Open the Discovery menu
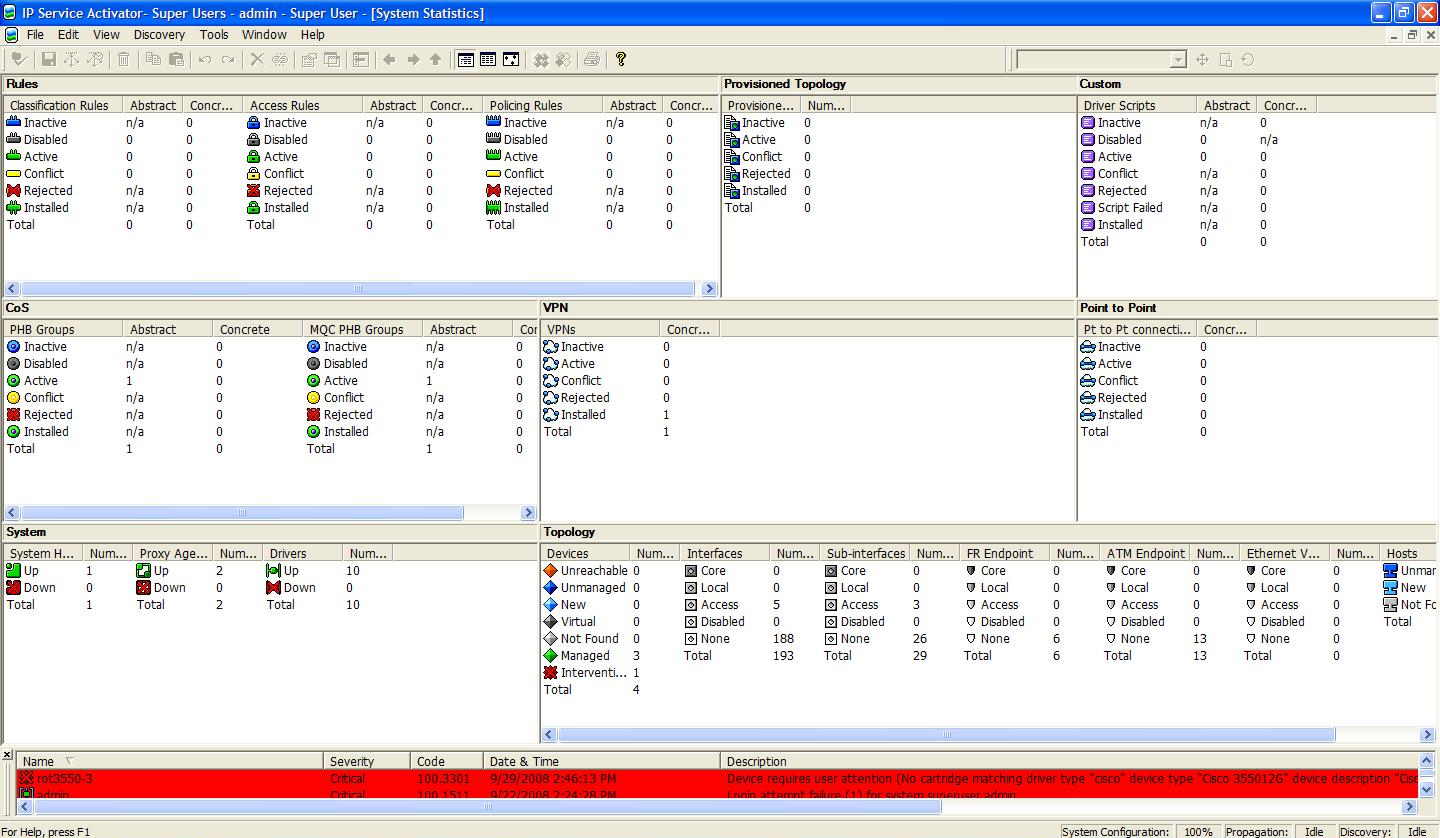Image resolution: width=1440 pixels, height=838 pixels. (159, 35)
